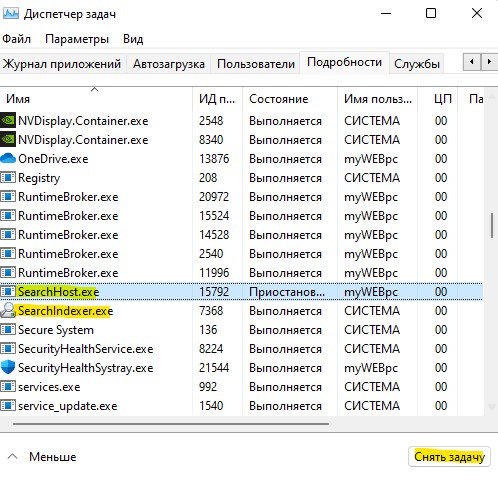Screen dimensions: 498x479
Task: Select the SearchIndexer.exe process name
Action: tap(65, 311)
